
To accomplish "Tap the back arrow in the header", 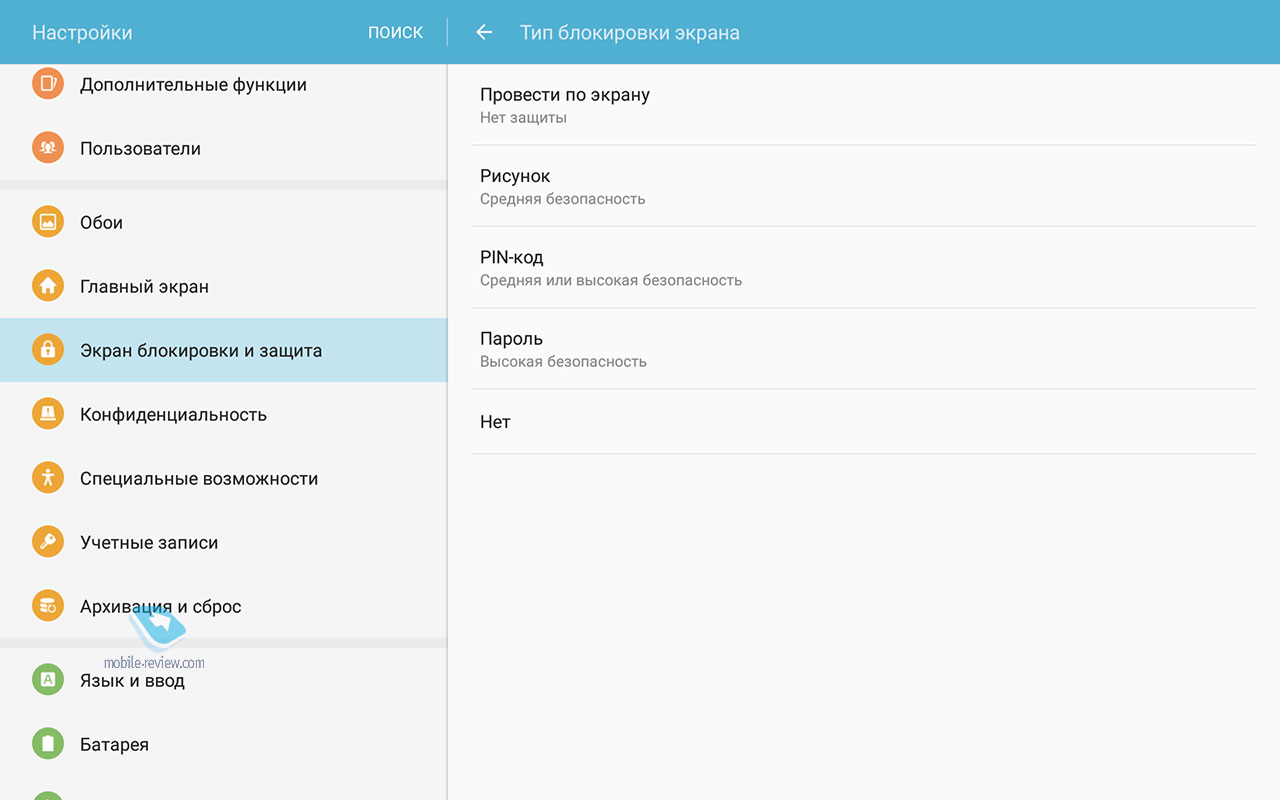I will point(484,32).
